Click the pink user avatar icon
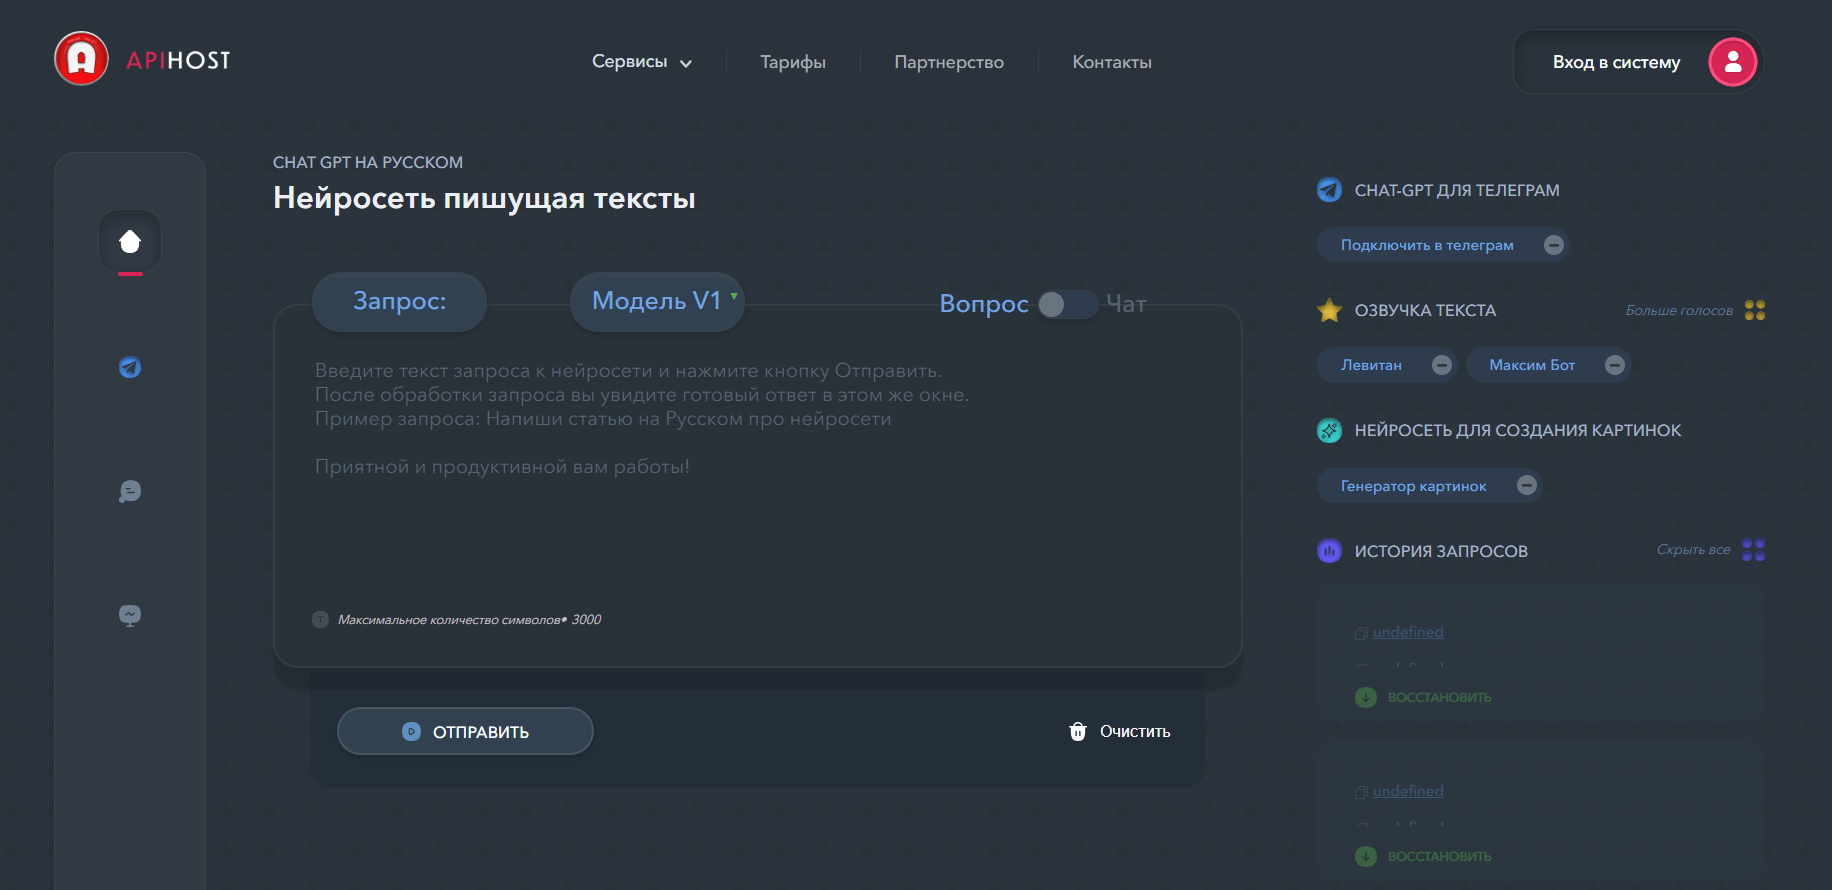This screenshot has width=1832, height=890. [1733, 62]
